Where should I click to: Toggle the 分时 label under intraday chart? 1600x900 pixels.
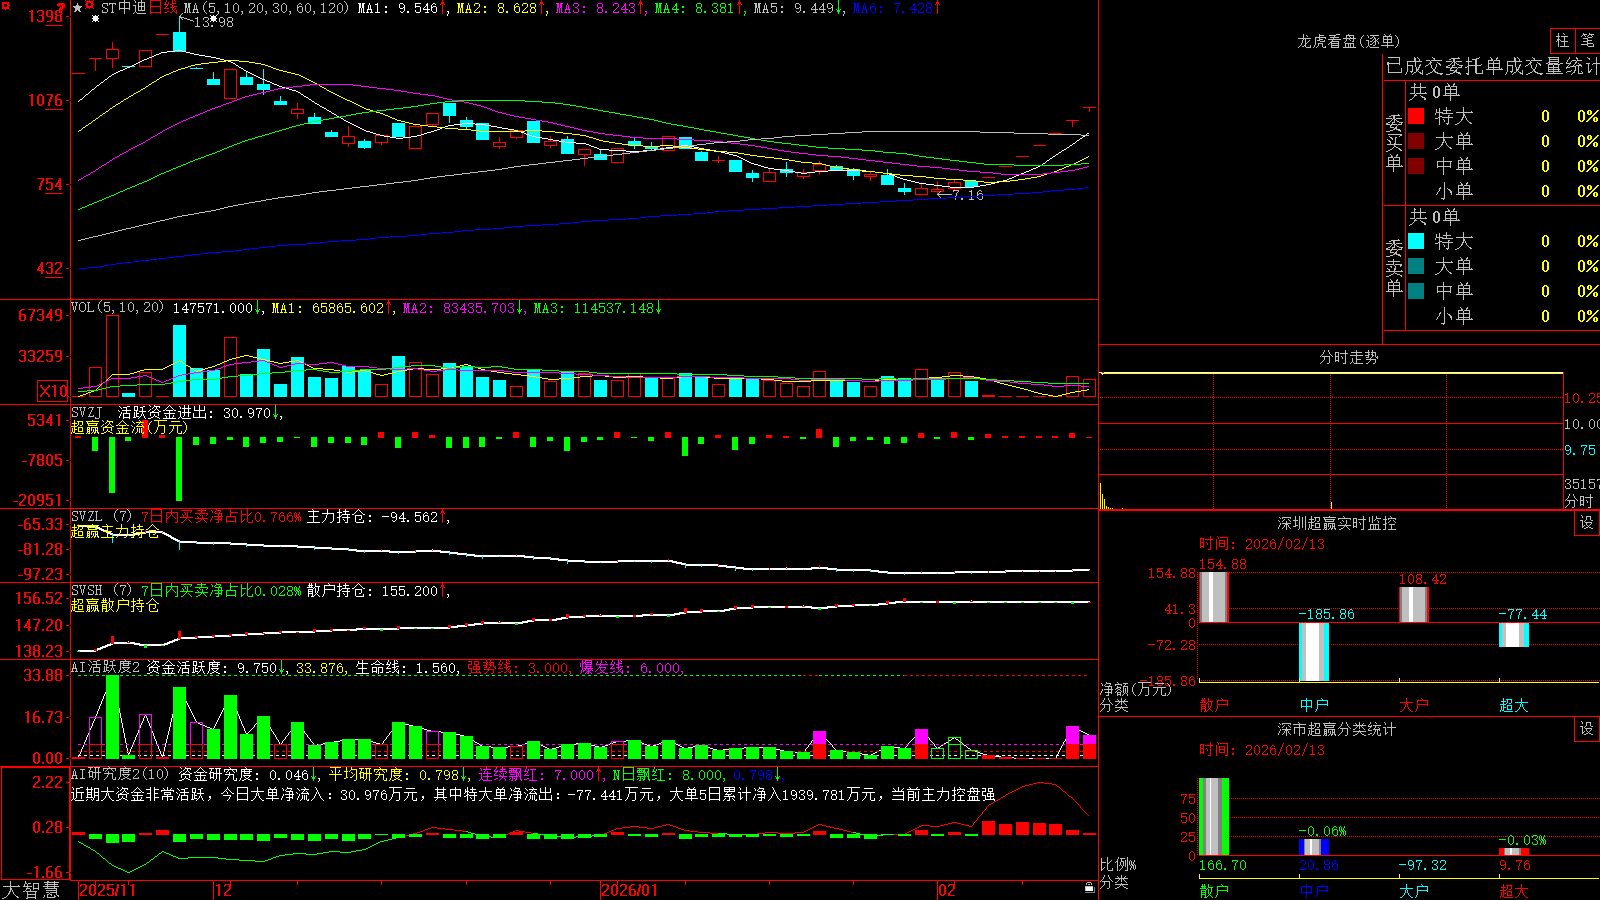pyautogui.click(x=1579, y=500)
